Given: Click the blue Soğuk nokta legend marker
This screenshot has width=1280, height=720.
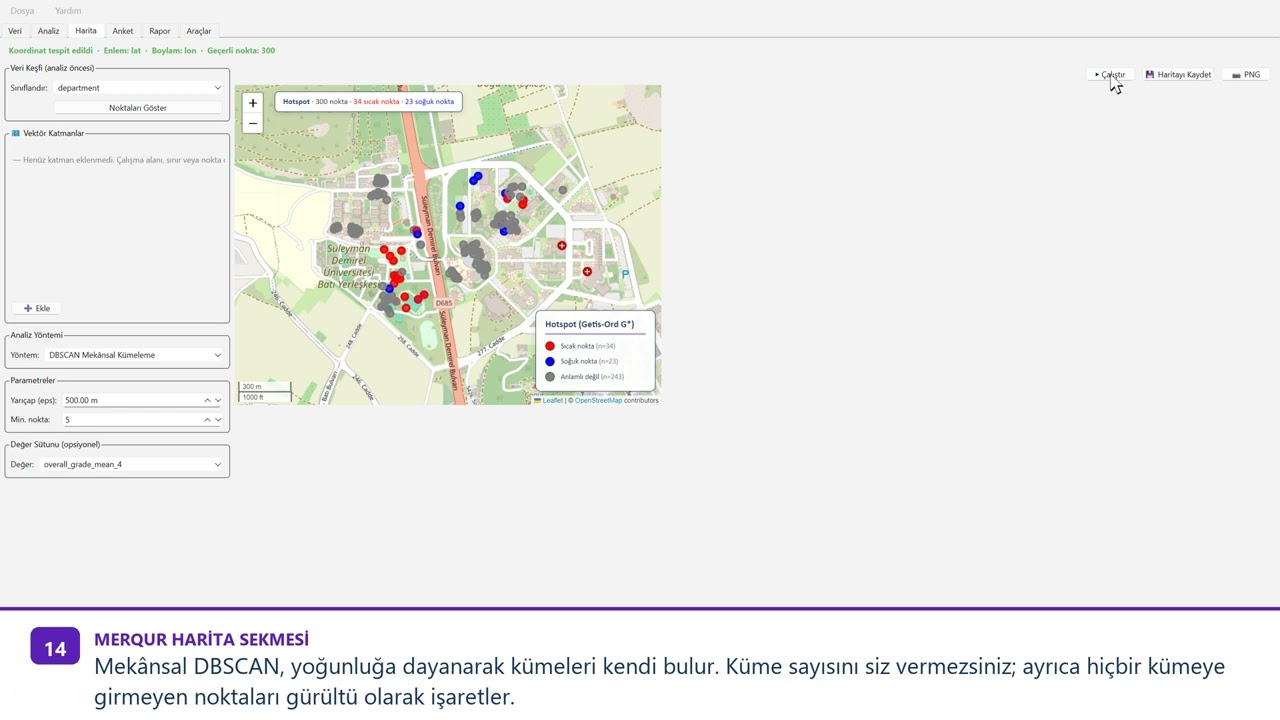Looking at the screenshot, I should point(550,361).
